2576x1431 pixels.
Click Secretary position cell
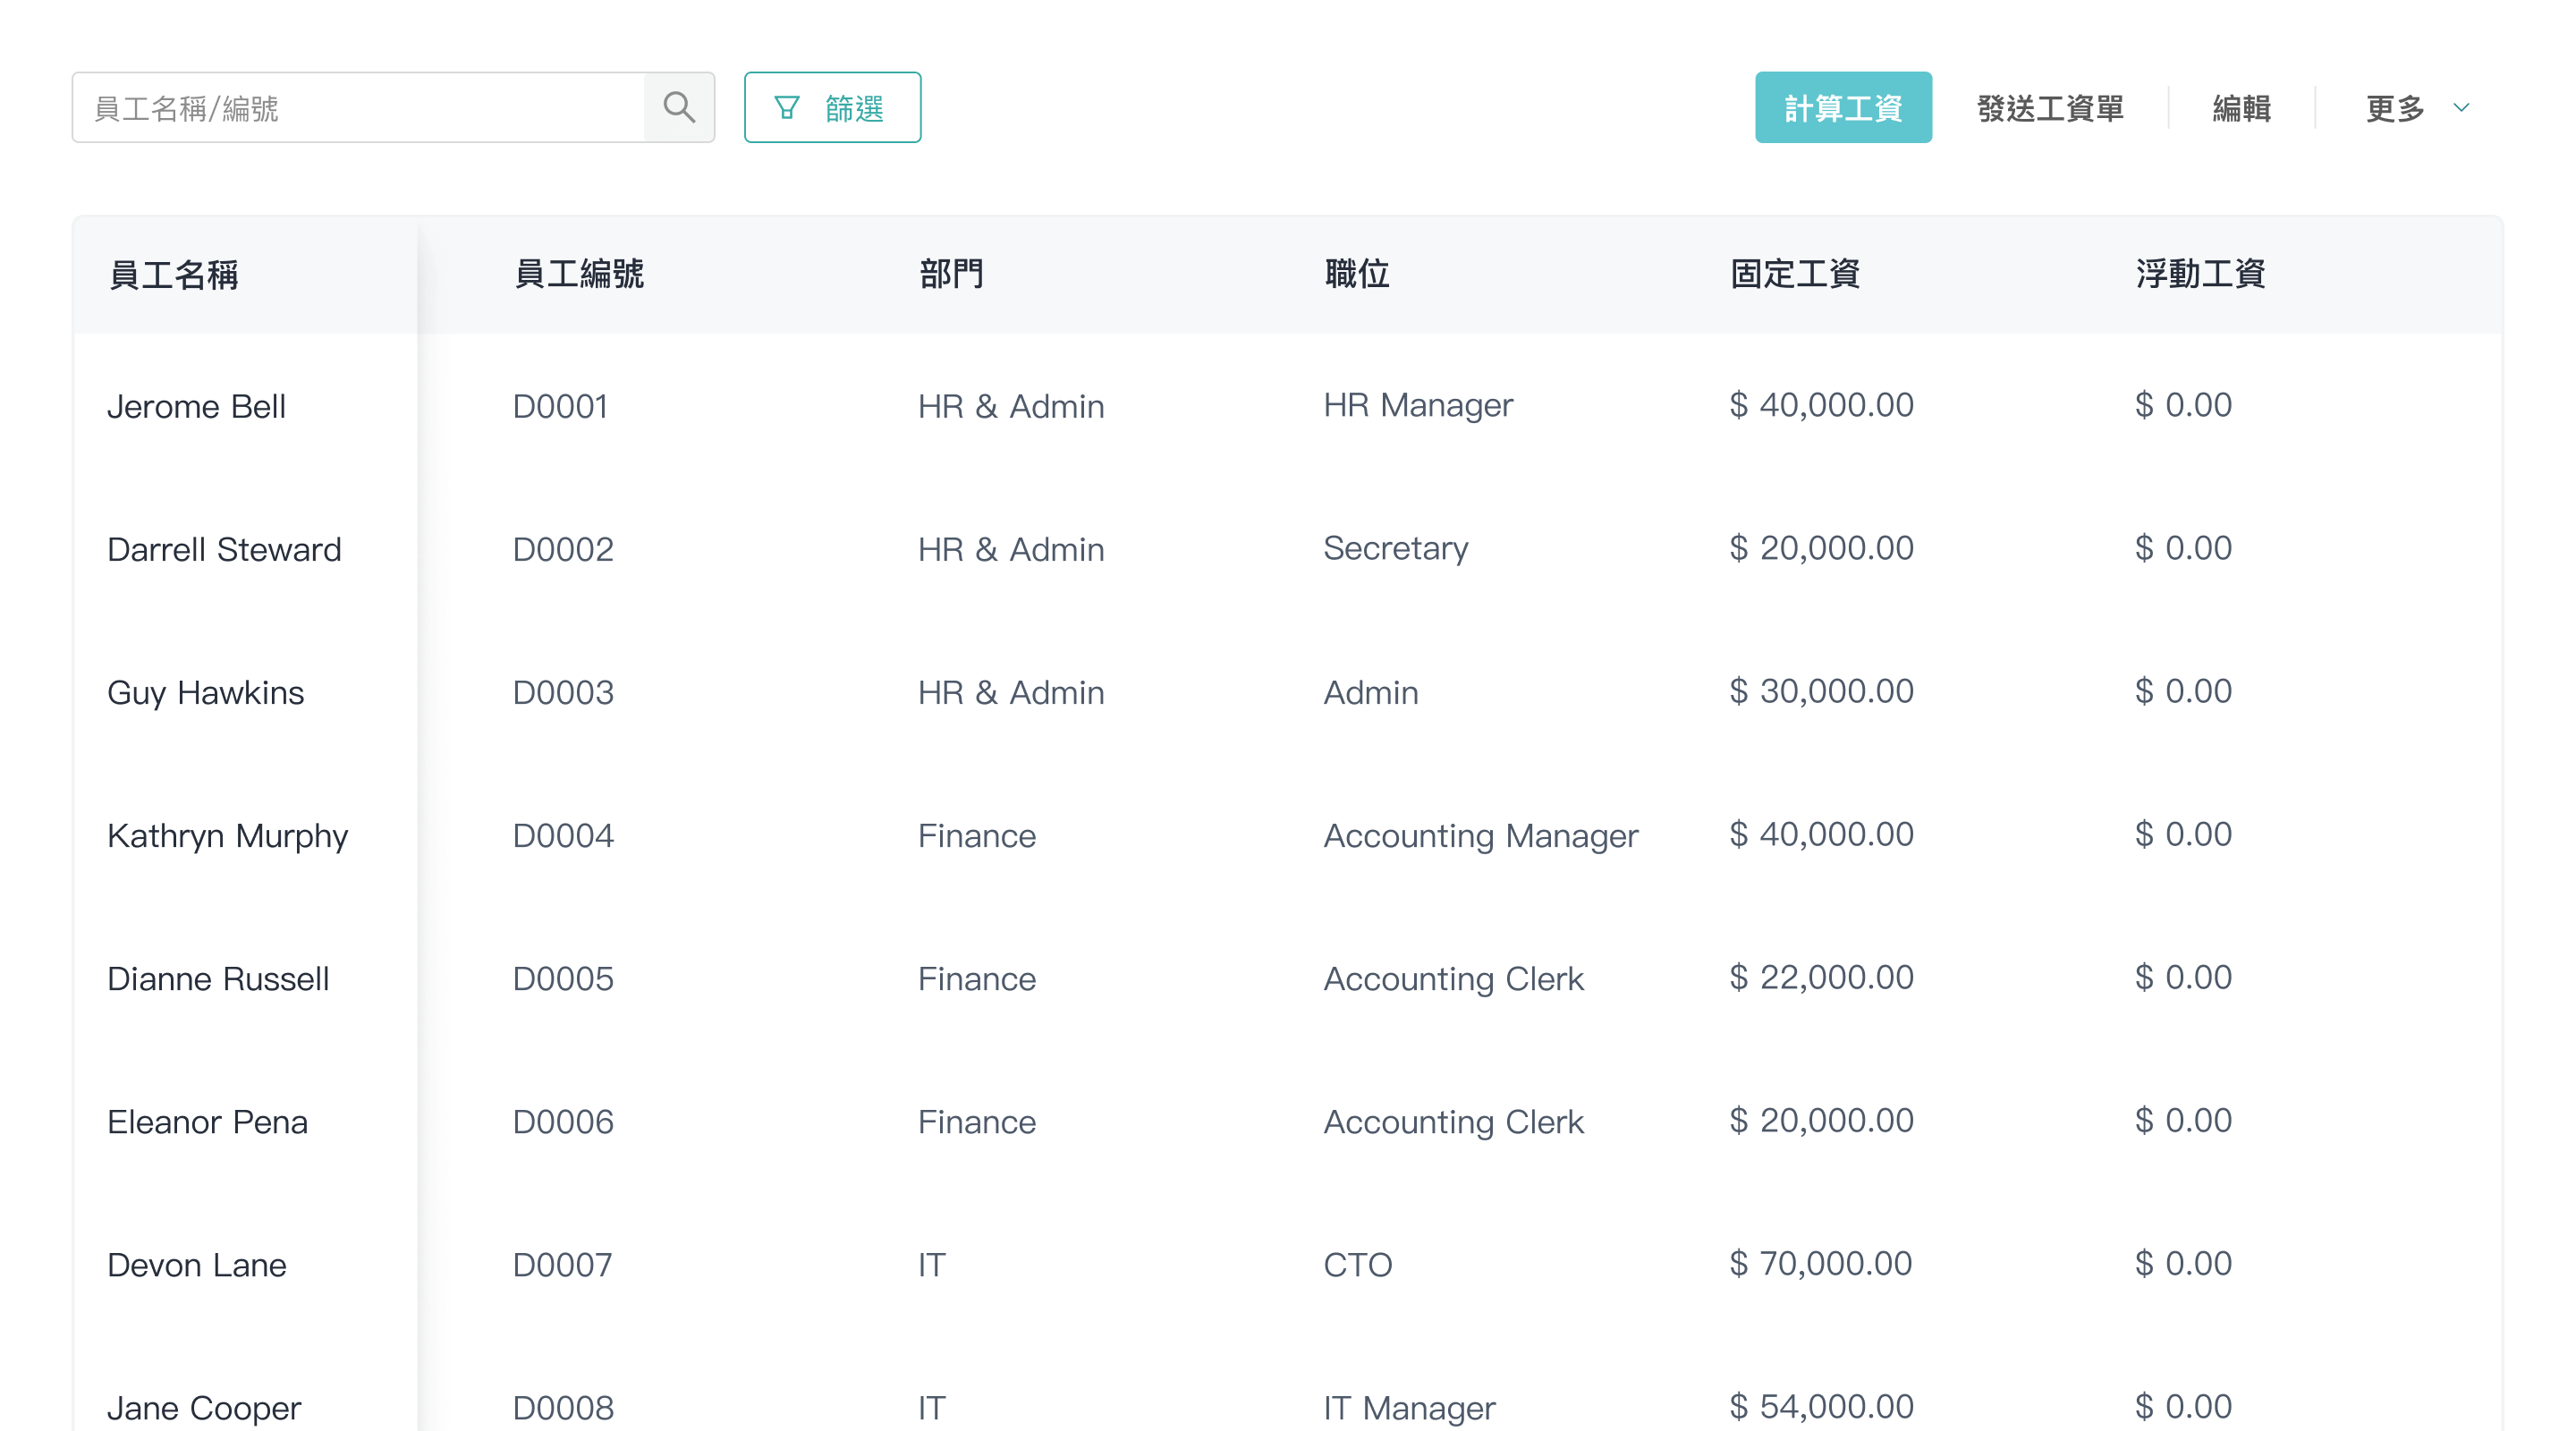(1395, 548)
